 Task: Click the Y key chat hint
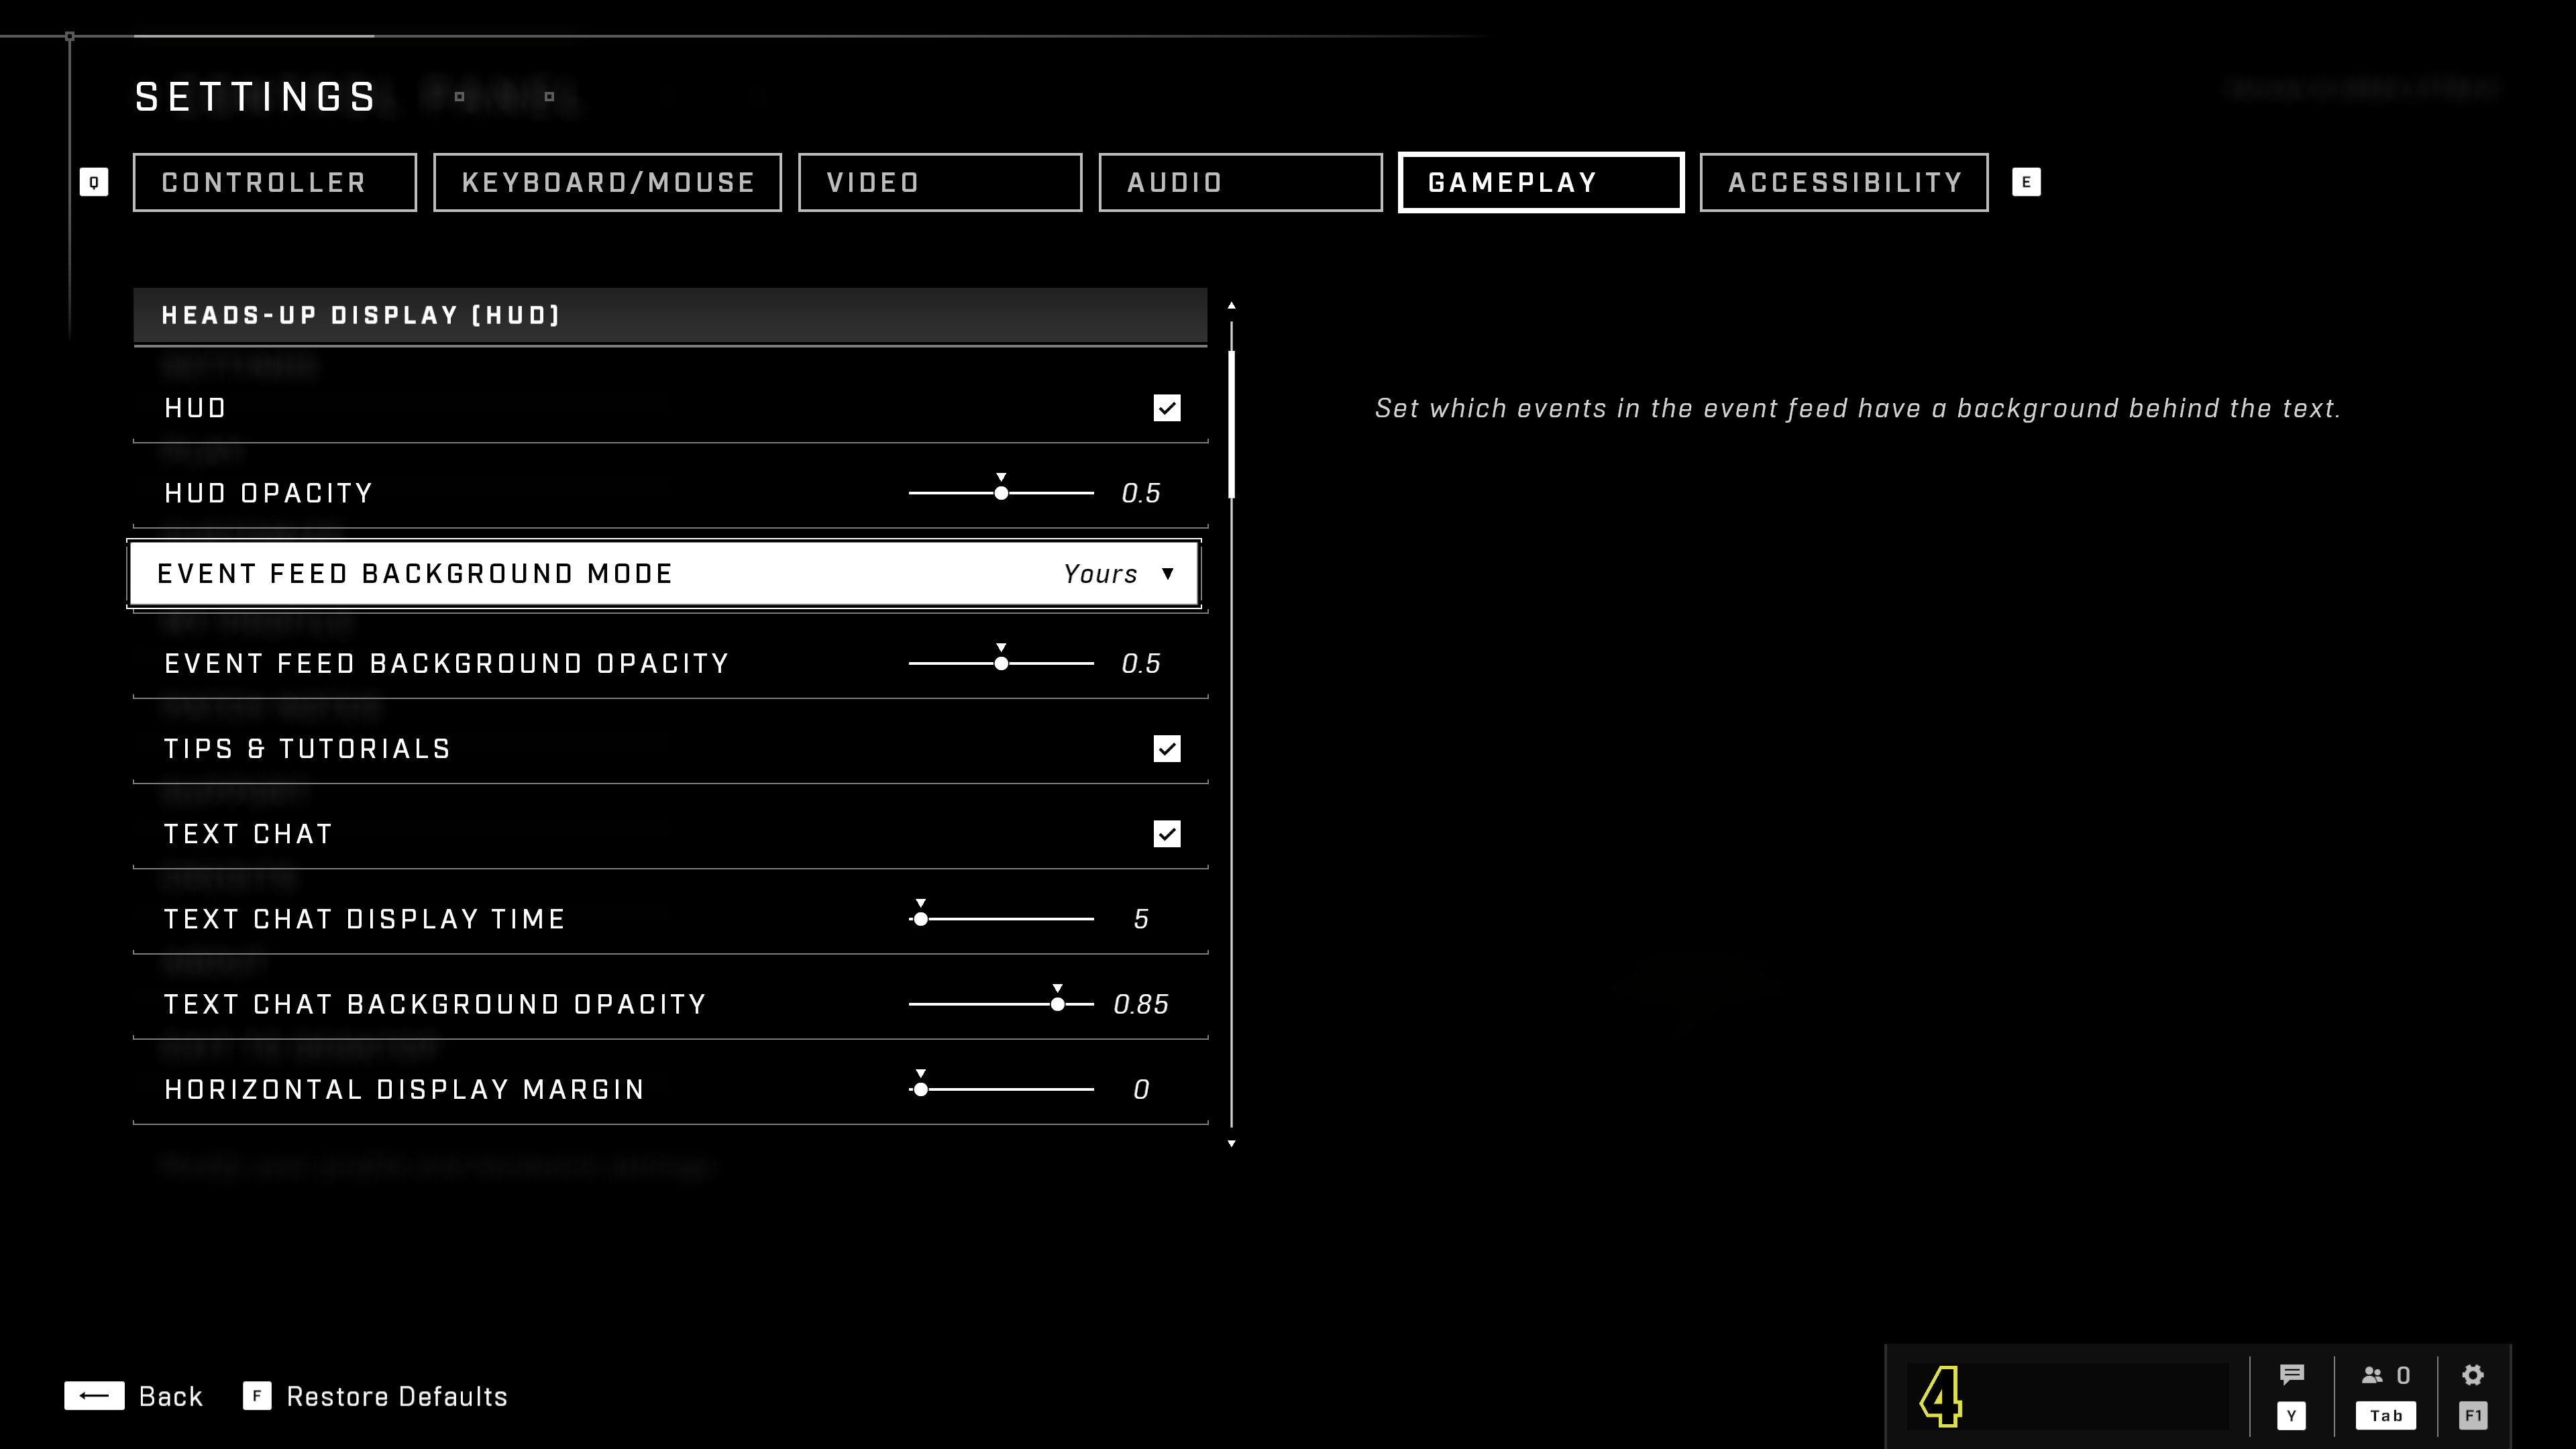pos(2291,1415)
